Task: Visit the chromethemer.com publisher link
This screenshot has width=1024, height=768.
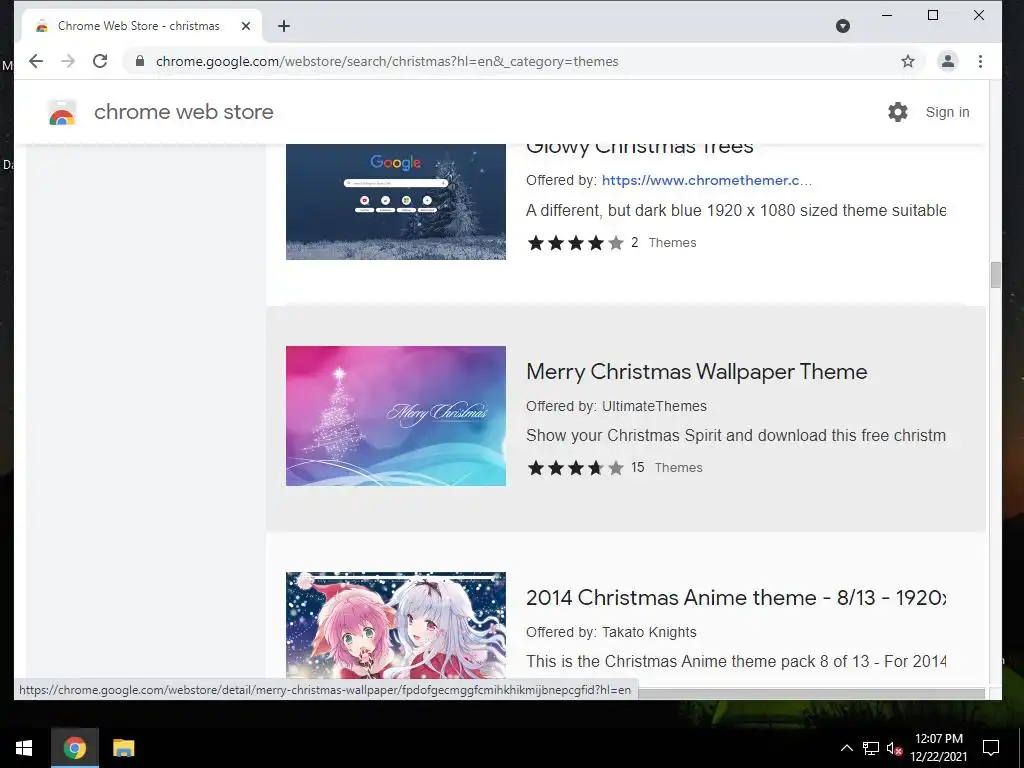Action: 707,181
